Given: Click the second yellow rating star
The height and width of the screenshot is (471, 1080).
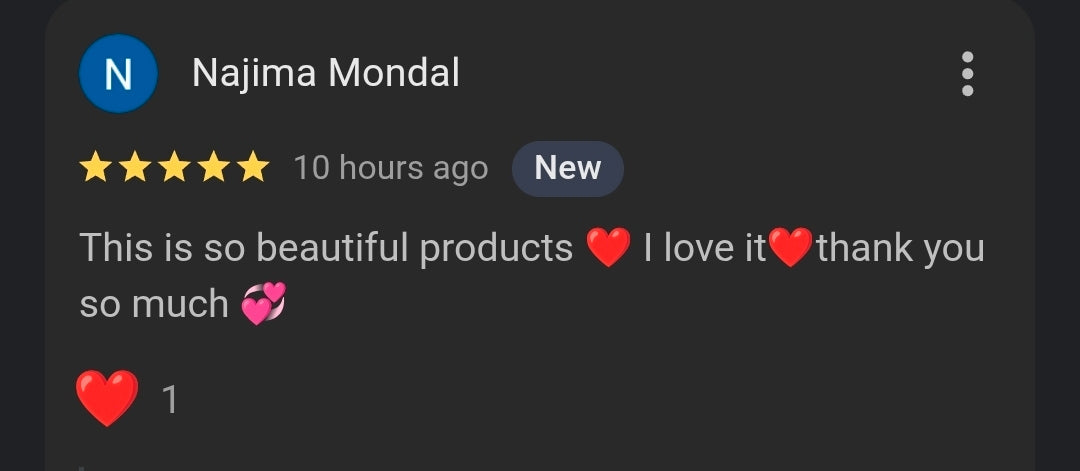Looking at the screenshot, I should coord(135,168).
